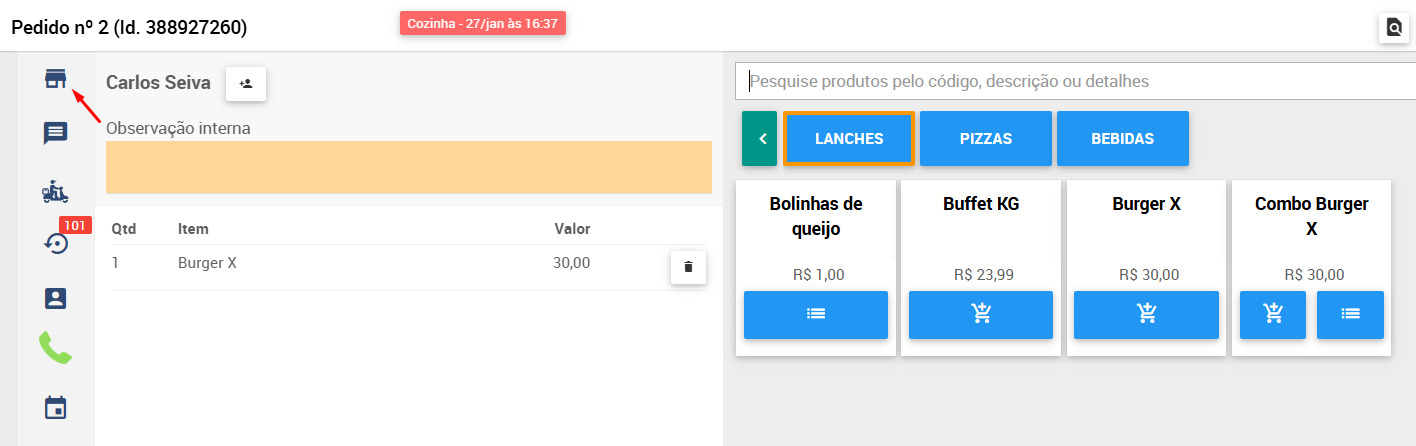Viewport: 1416px width, 446px height.
Task: Add Burger X to the cart
Action: (x=1146, y=315)
